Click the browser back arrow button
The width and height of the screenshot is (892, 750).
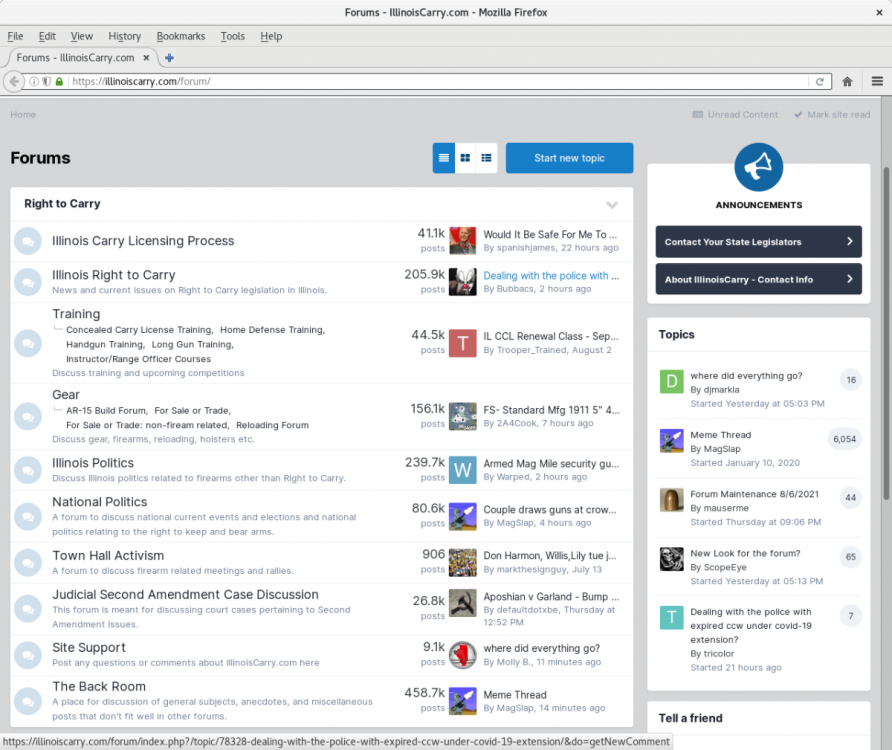coord(14,81)
